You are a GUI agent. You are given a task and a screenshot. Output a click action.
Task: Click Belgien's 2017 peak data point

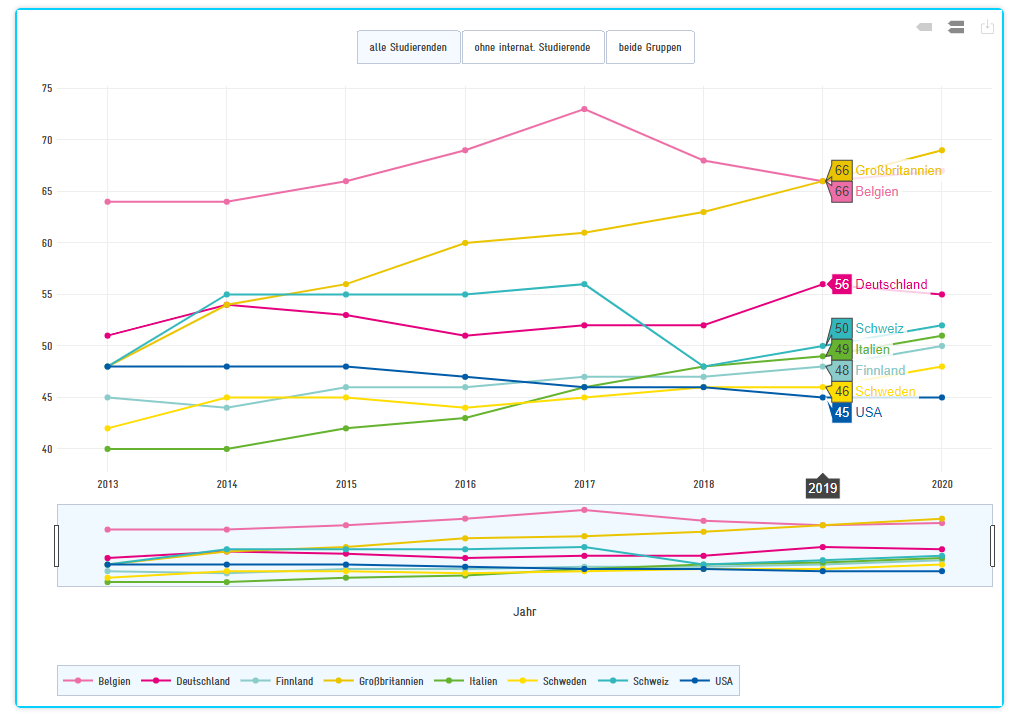point(584,109)
